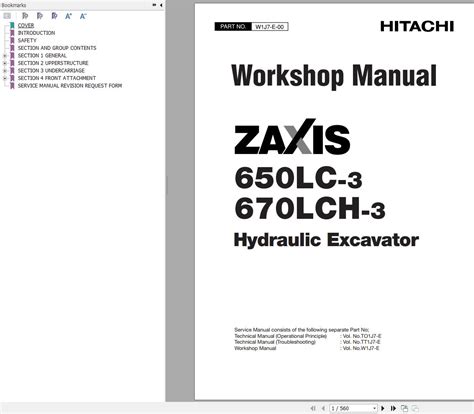The image size is (474, 414).
Task: Expand the SECTION 3 UNDERCARRIAGE bookmark
Action: point(5,71)
